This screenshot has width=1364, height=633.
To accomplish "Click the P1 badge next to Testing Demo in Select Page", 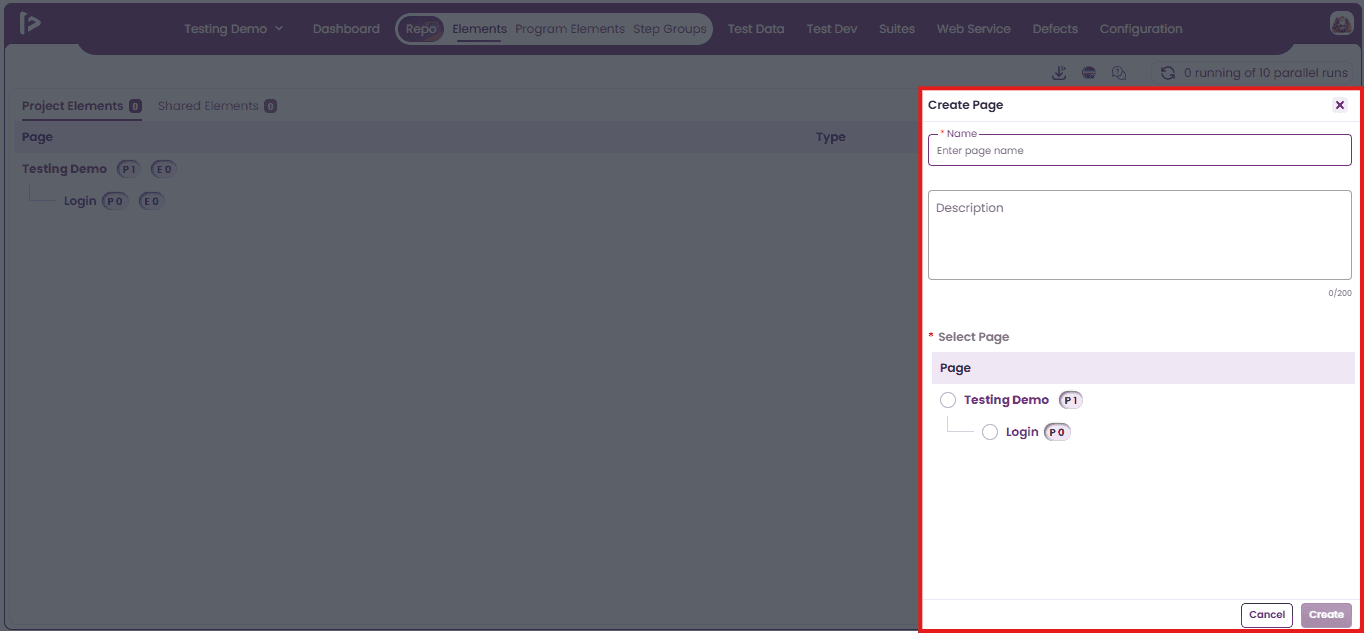I will [x=1071, y=400].
